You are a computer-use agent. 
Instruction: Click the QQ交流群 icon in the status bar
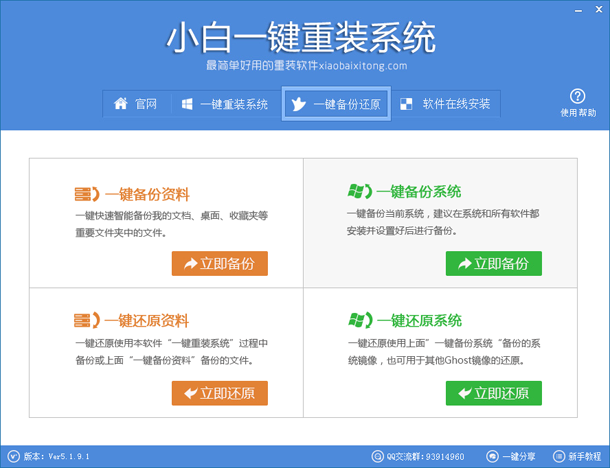377,456
